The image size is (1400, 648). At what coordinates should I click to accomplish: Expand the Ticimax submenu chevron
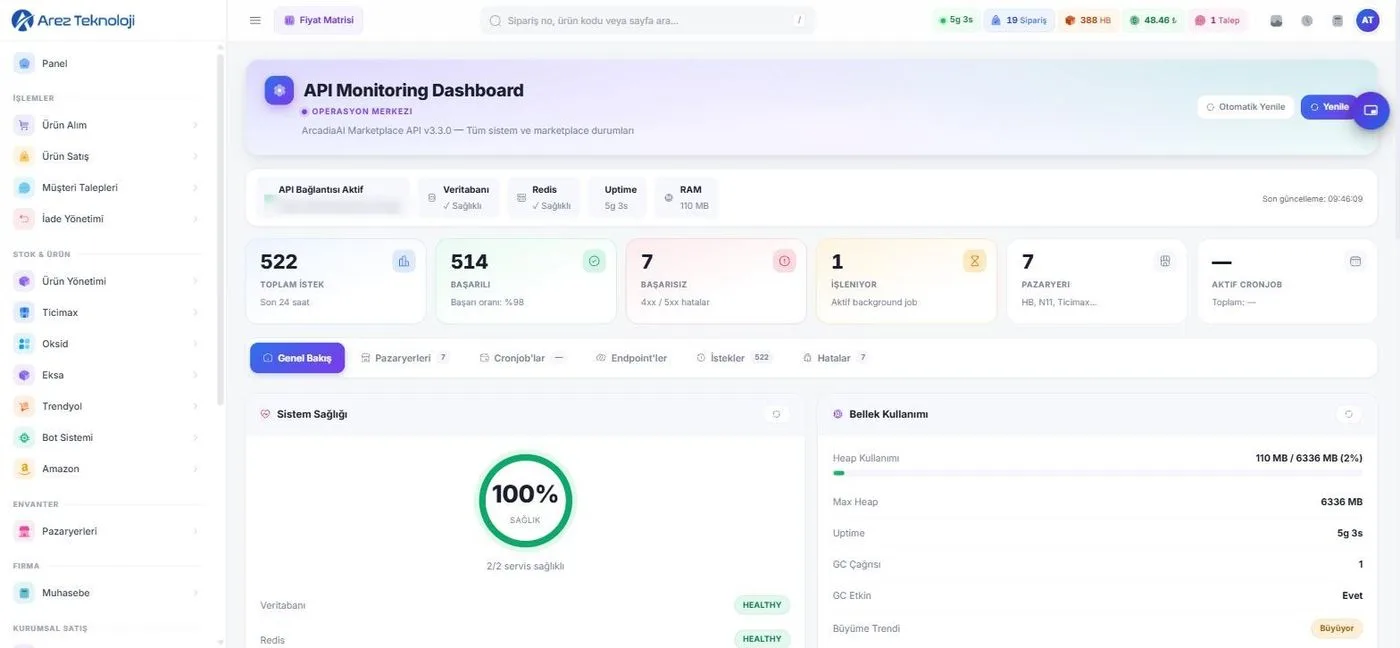(195, 312)
